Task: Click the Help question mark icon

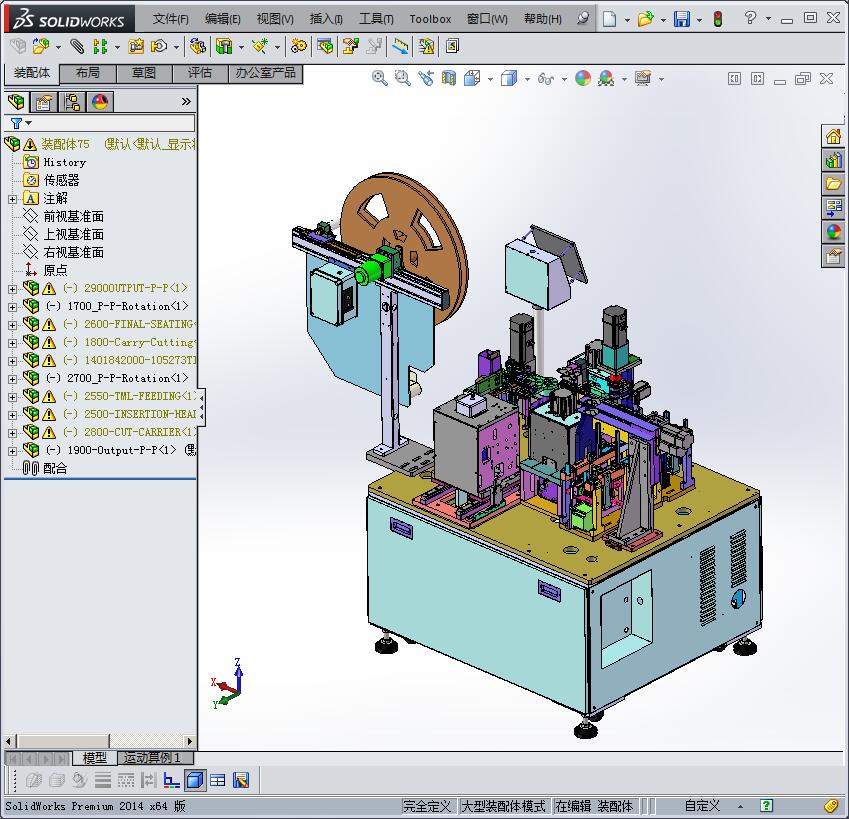Action: (x=750, y=18)
